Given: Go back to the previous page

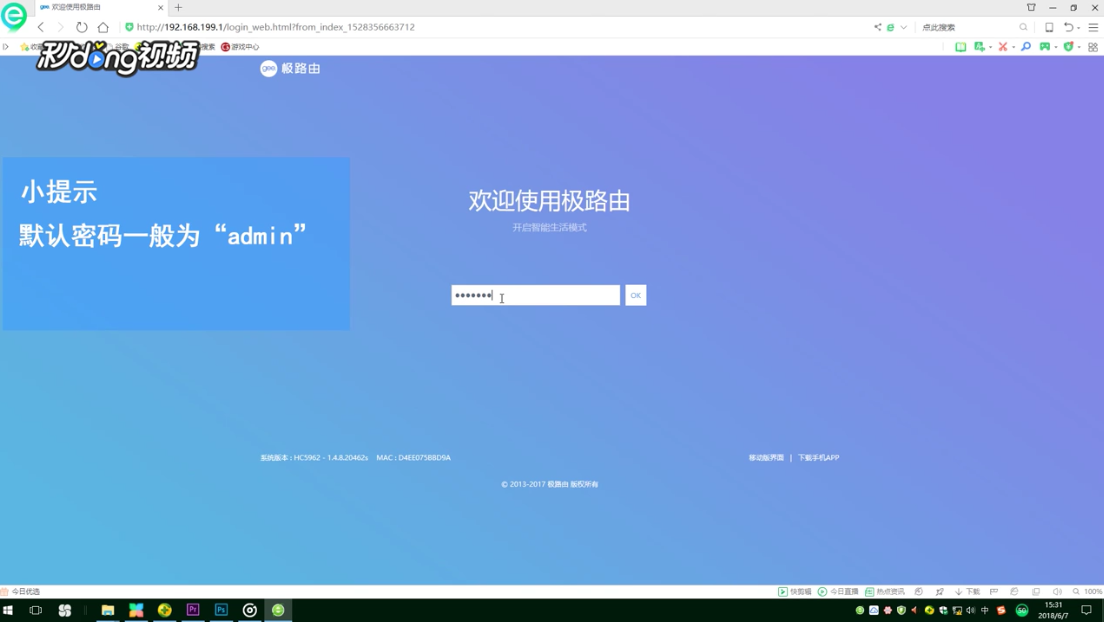Looking at the screenshot, I should pyautogui.click(x=41, y=27).
